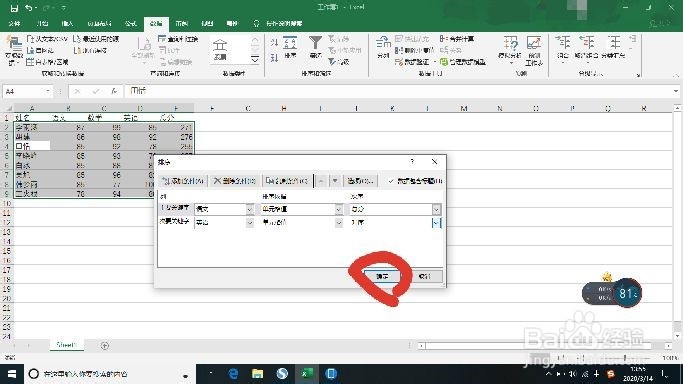The width and height of the screenshot is (683, 384).
Task: Open primary key Order dropdown
Action: 436,209
